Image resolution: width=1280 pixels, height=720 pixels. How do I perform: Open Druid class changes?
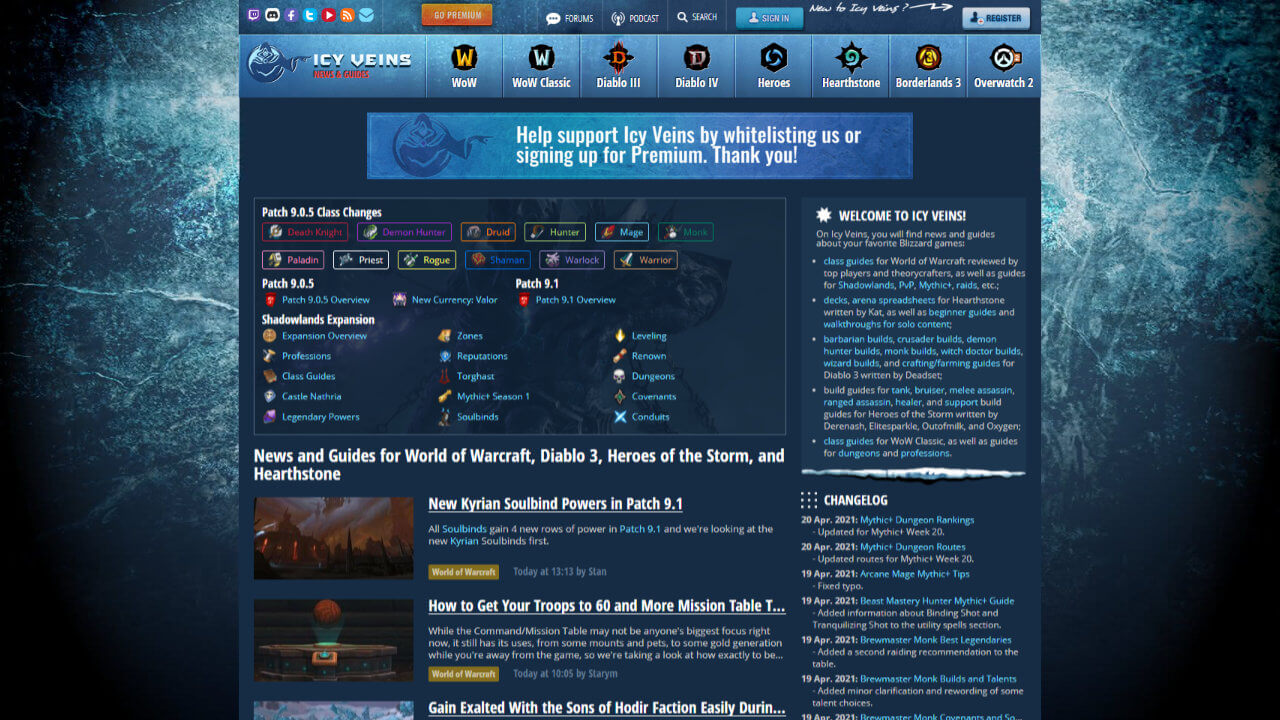pos(488,232)
